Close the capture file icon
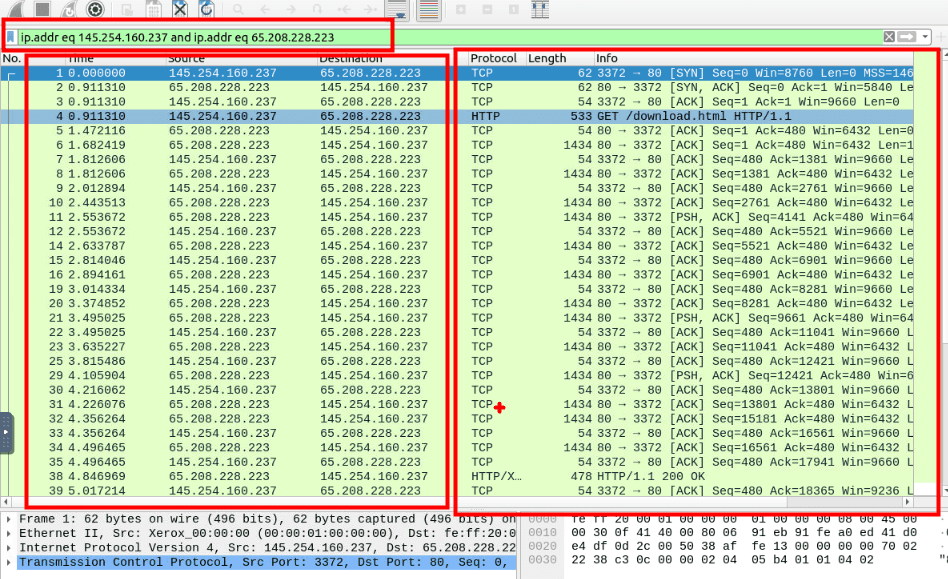 [x=179, y=9]
